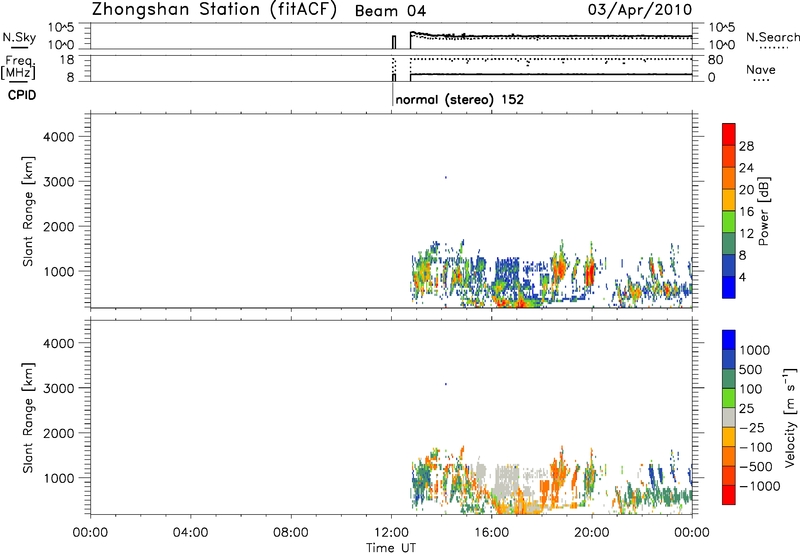Viewport: 800px width, 554px height.
Task: Click the "3000" tick of the velocity panel
Action: [59, 388]
